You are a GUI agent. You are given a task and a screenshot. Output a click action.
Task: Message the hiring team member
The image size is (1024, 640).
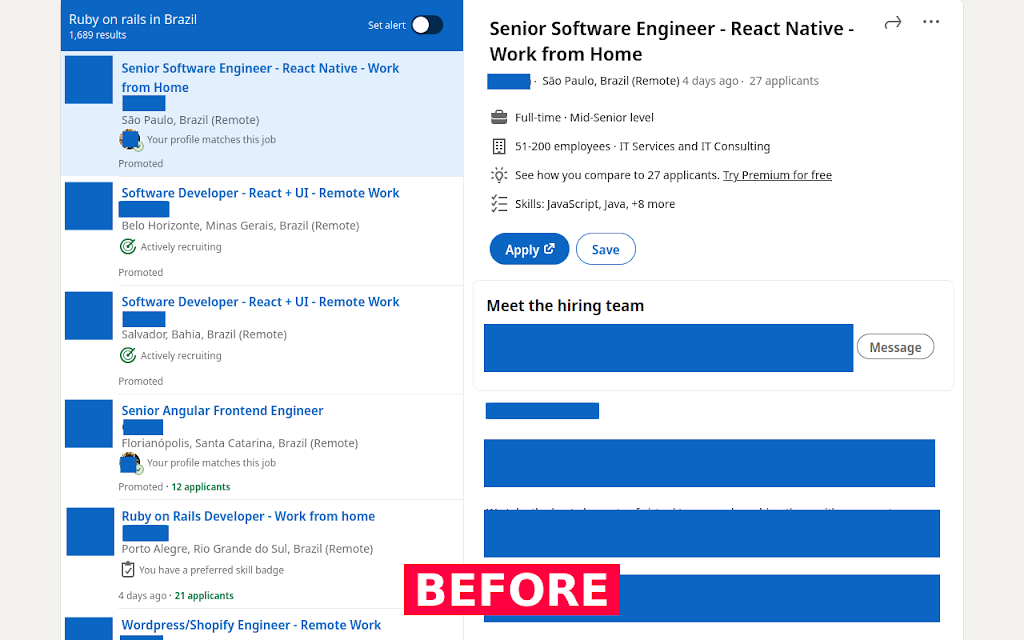click(895, 347)
